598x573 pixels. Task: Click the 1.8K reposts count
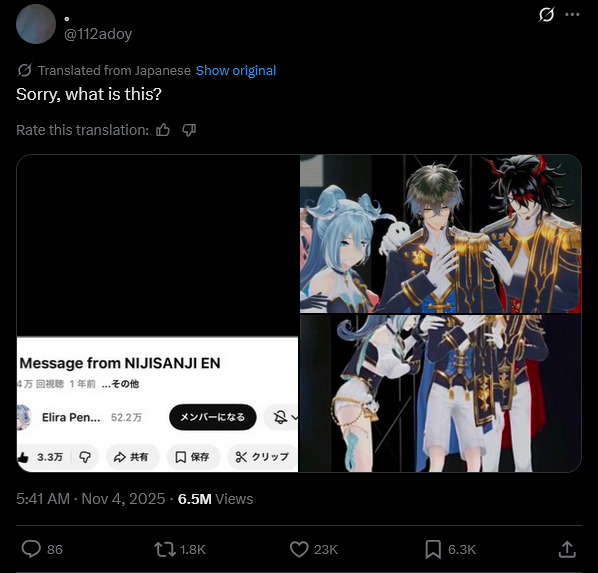coord(193,549)
